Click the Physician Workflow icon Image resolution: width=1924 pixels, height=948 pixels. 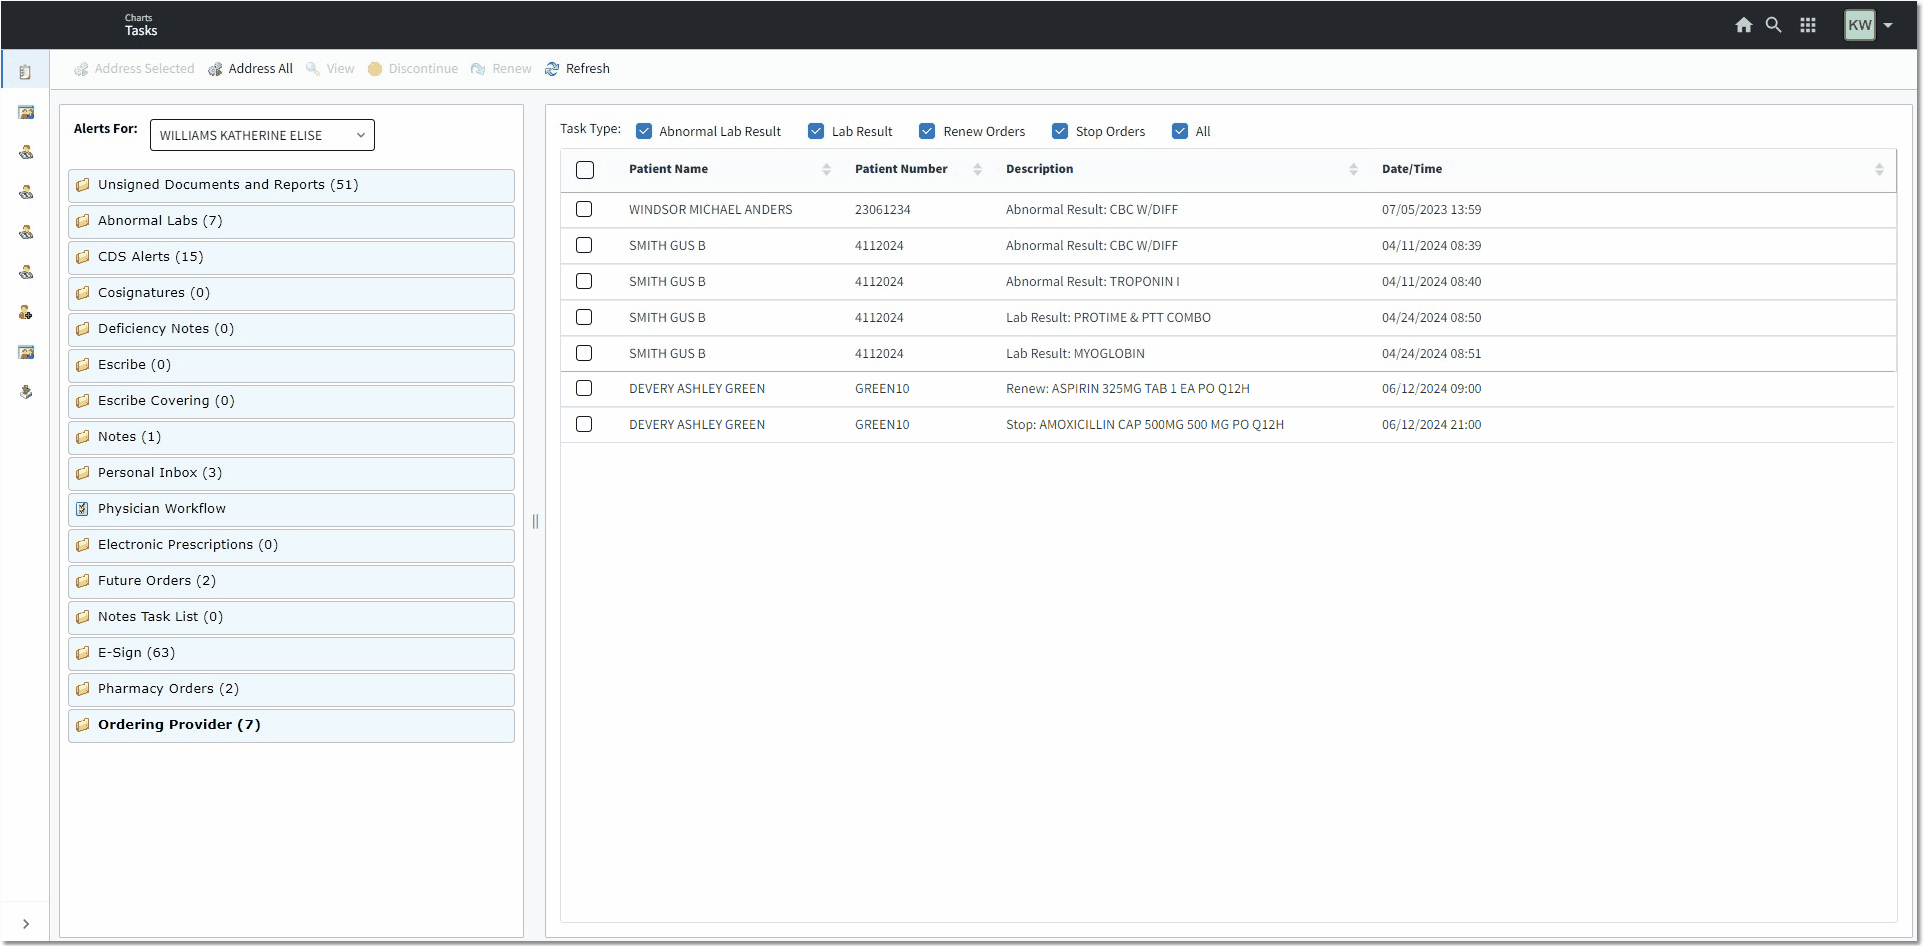pos(82,509)
